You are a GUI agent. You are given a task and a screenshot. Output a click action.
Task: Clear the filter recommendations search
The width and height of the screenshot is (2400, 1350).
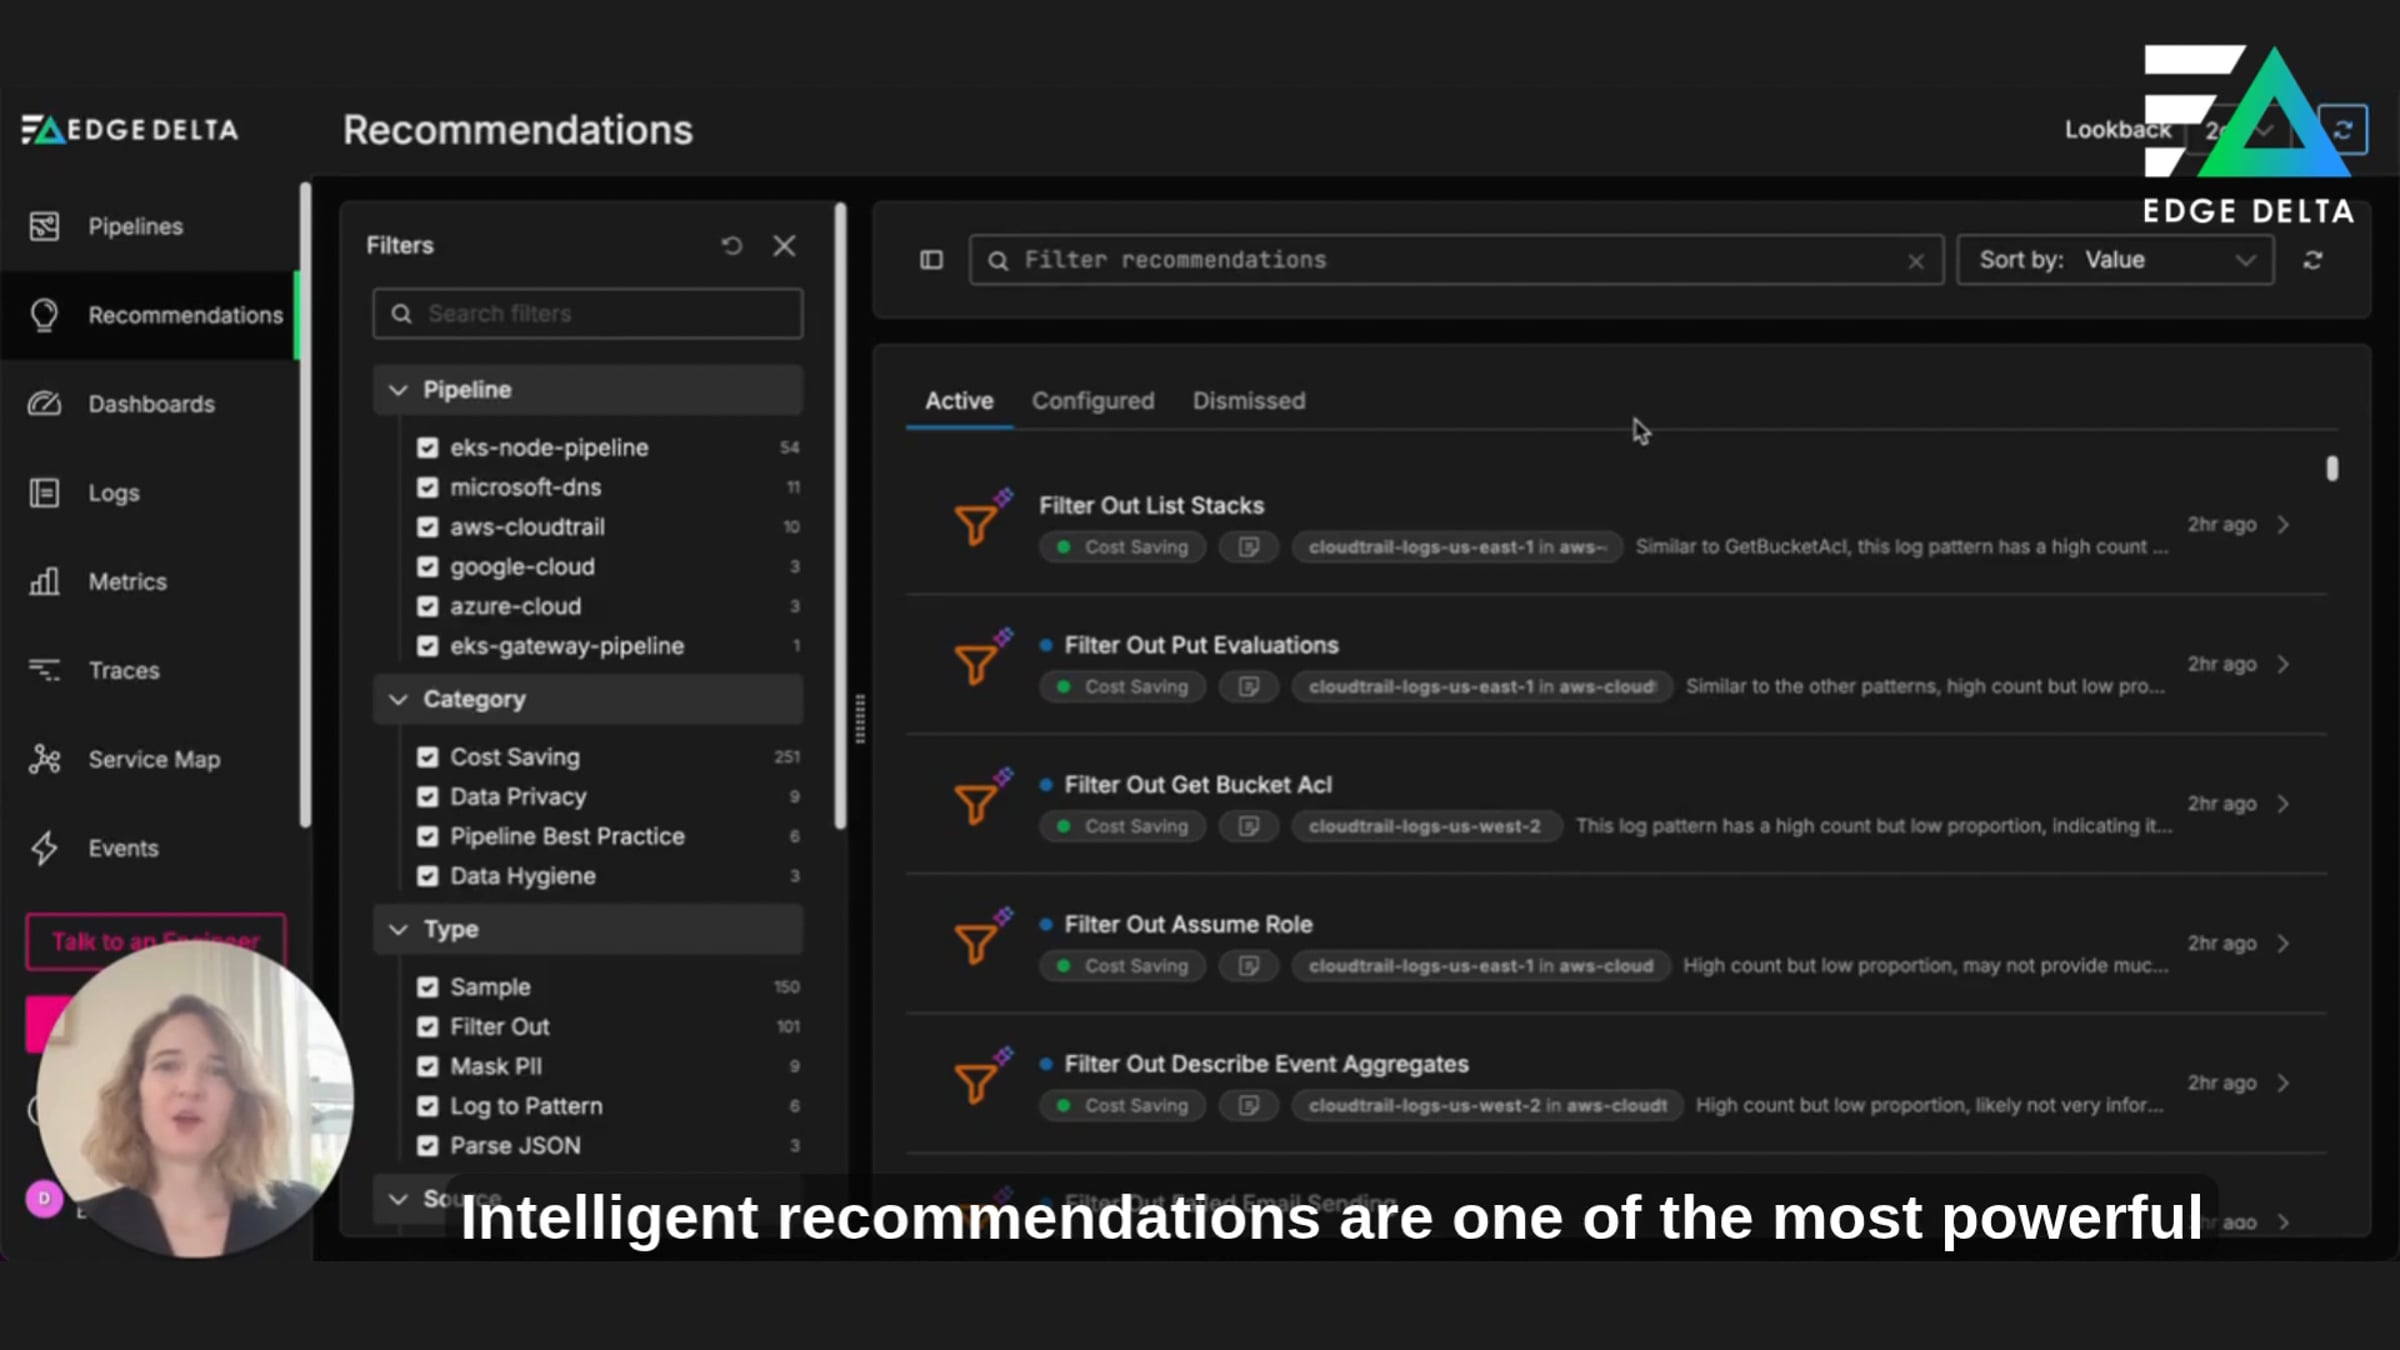pos(1915,262)
